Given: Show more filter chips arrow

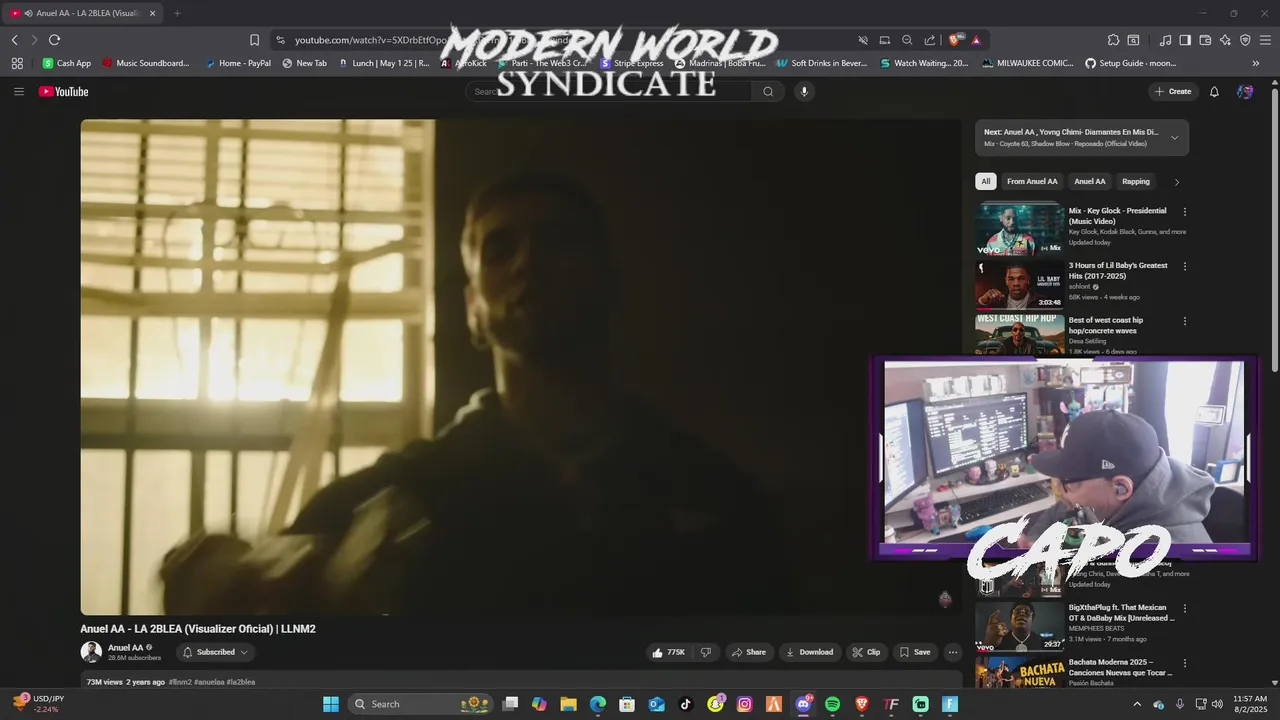Looking at the screenshot, I should tap(1176, 182).
